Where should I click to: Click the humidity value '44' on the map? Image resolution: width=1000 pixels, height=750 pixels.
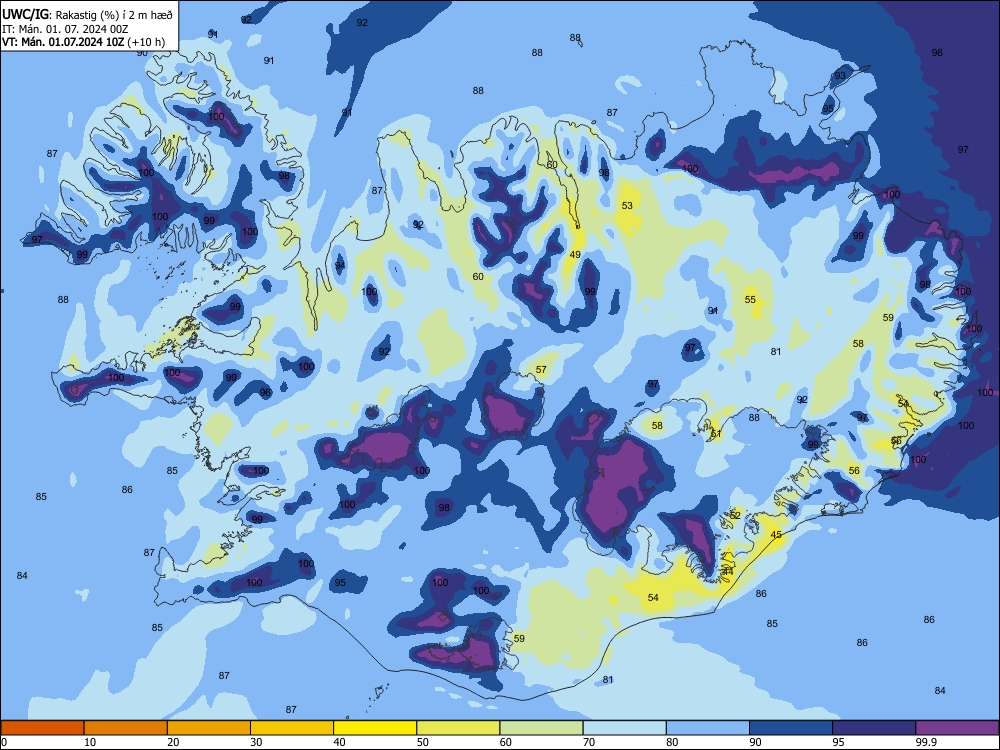click(728, 572)
